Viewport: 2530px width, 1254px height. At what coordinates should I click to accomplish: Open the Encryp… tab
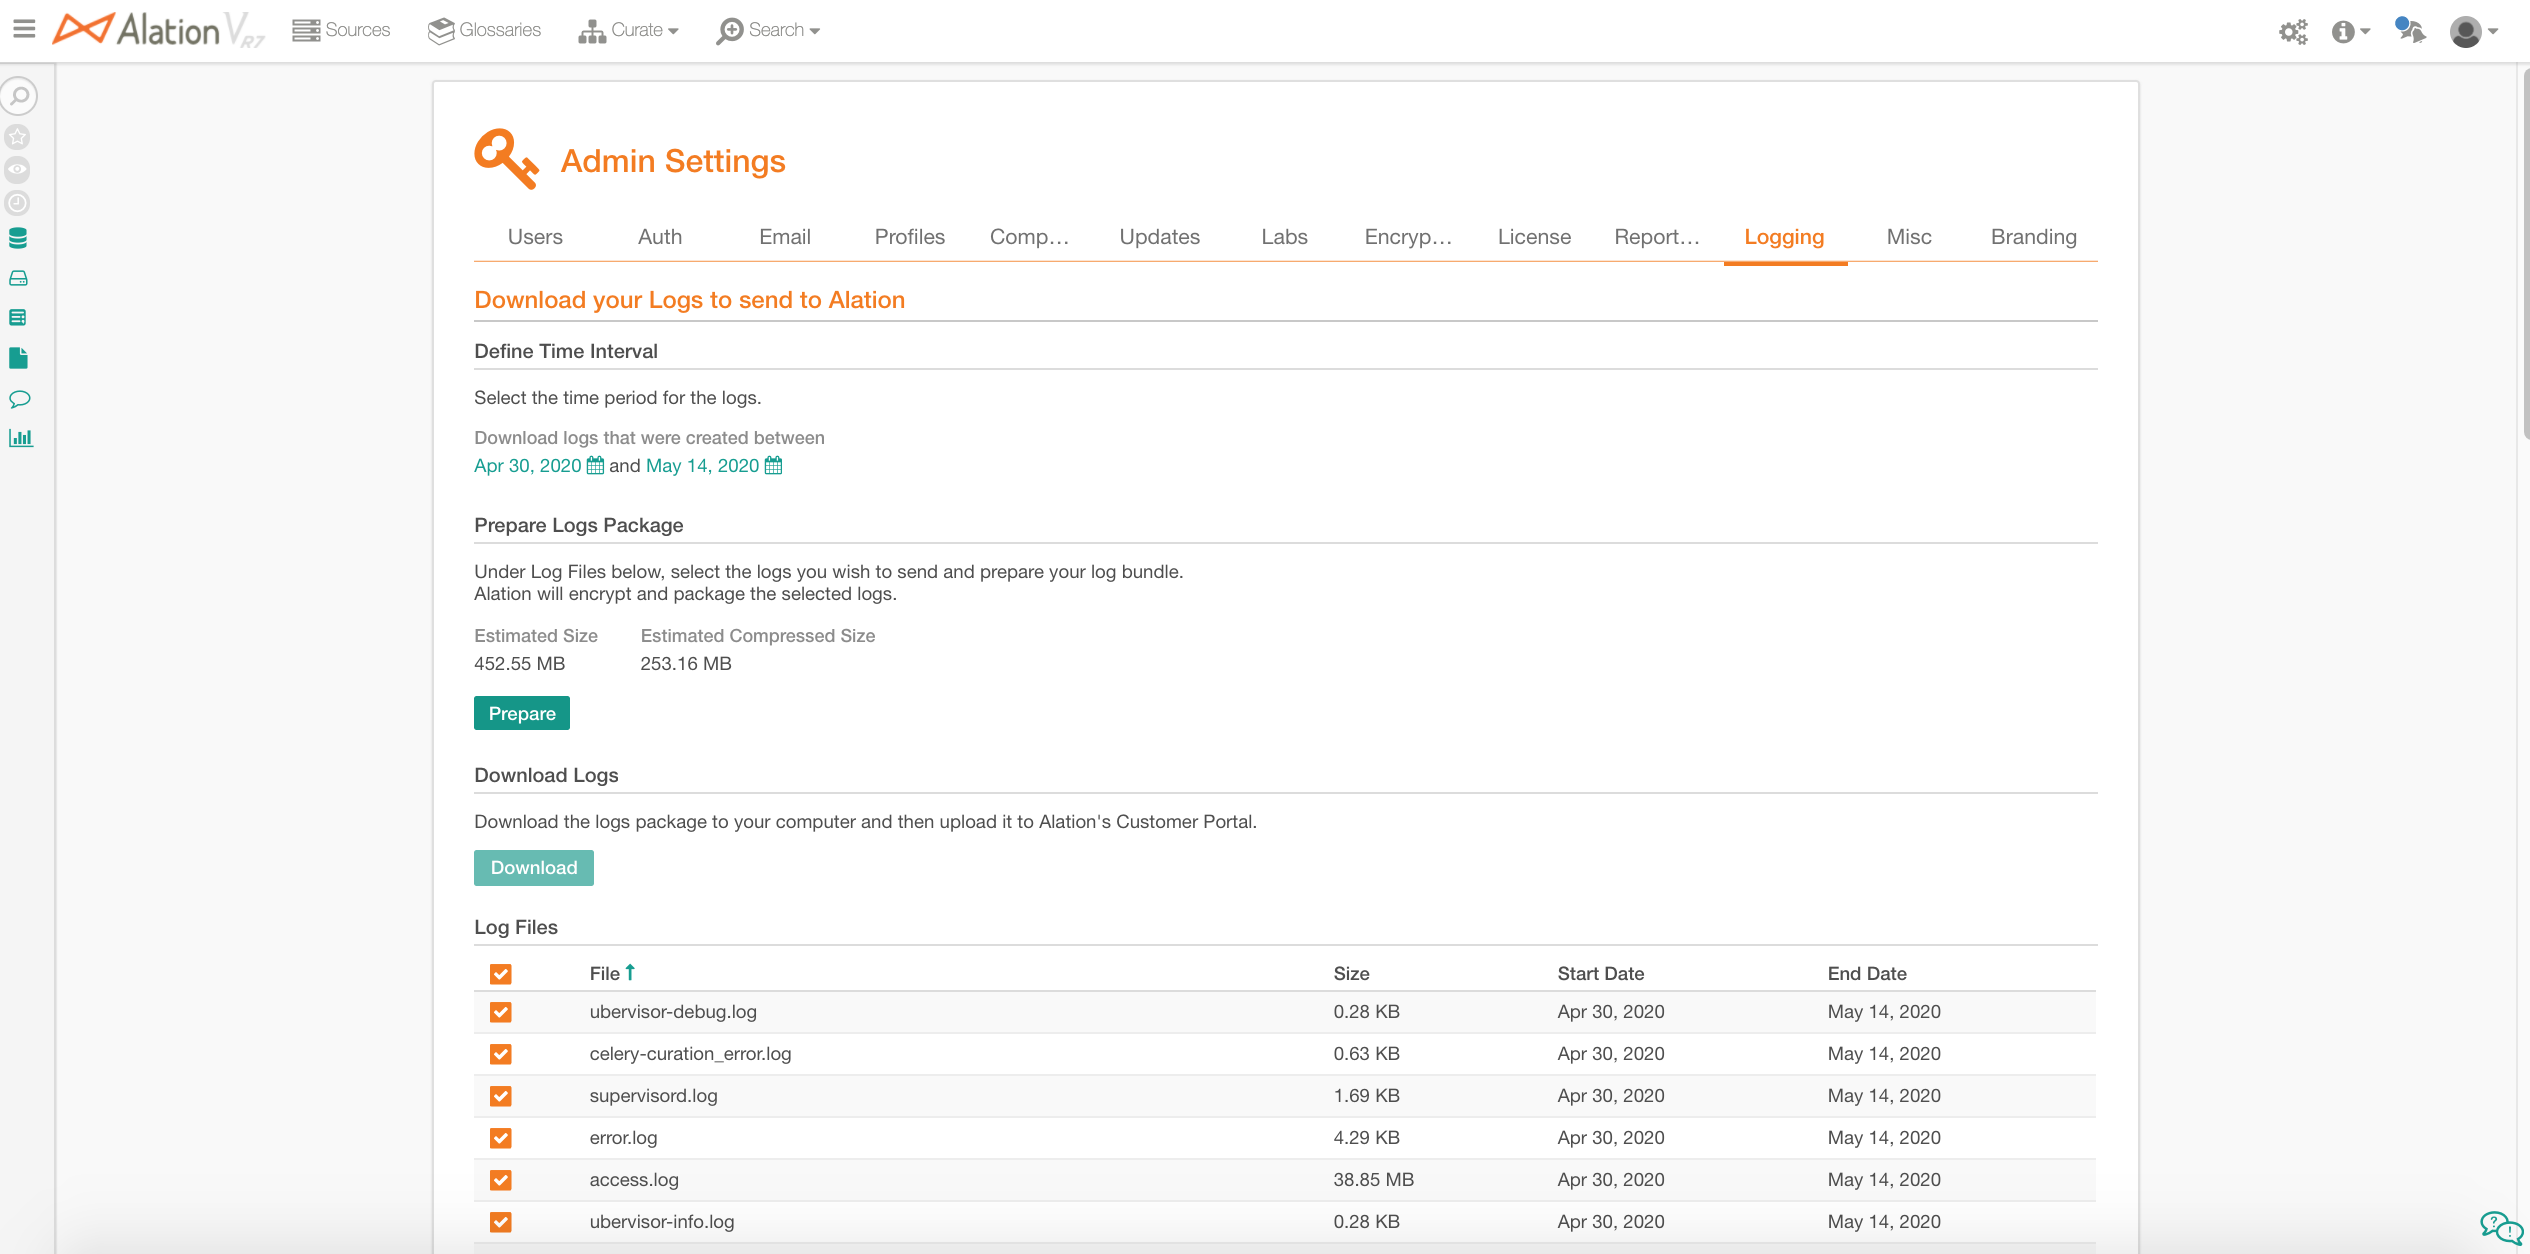point(1409,237)
